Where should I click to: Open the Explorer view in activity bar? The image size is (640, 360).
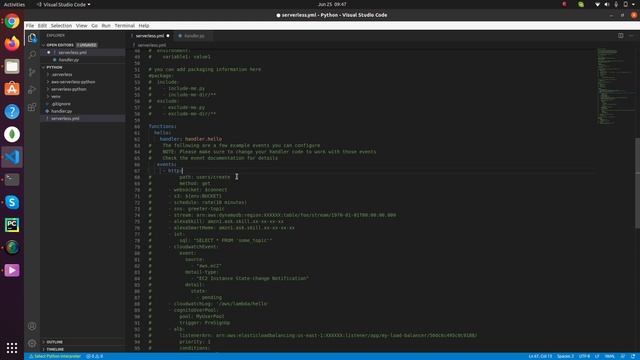[x=32, y=38]
